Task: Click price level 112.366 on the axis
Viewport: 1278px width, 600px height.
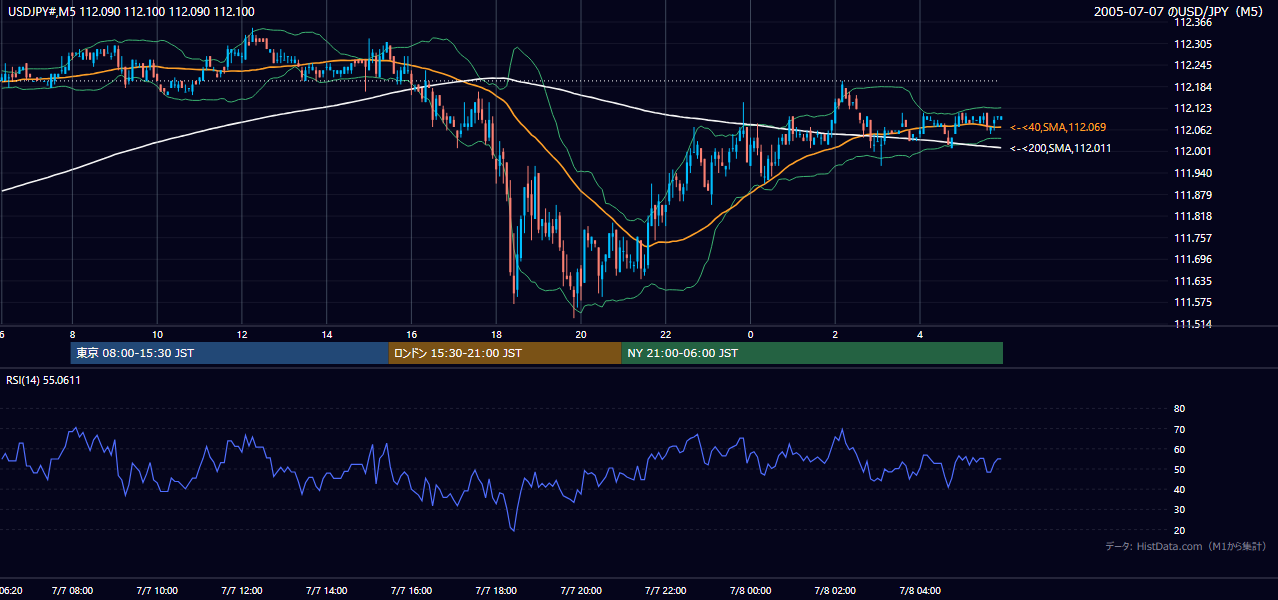Action: tap(1193, 22)
